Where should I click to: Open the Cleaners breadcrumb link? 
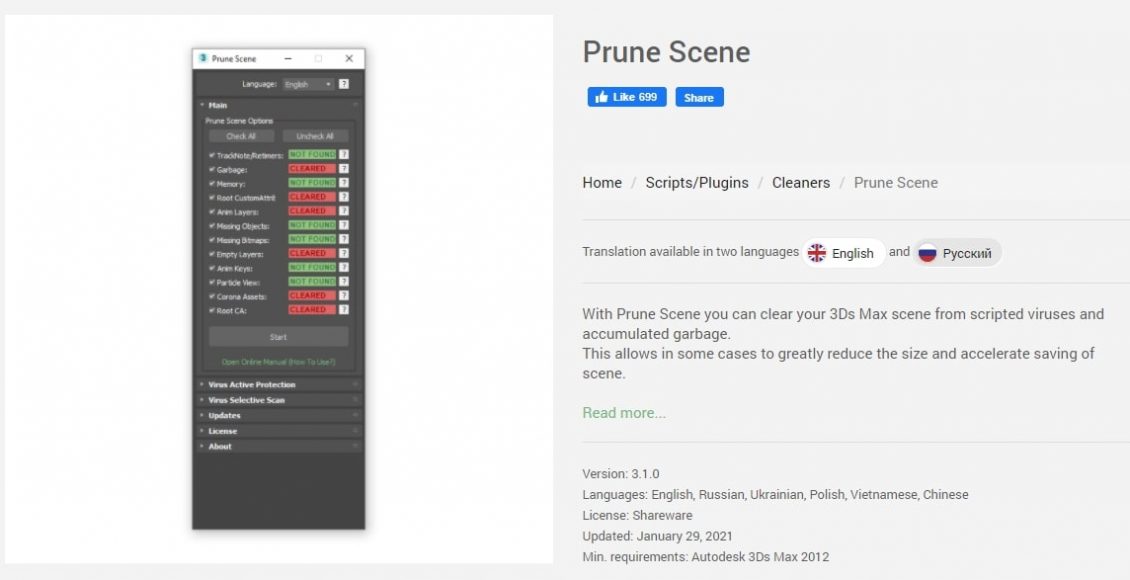coord(800,183)
